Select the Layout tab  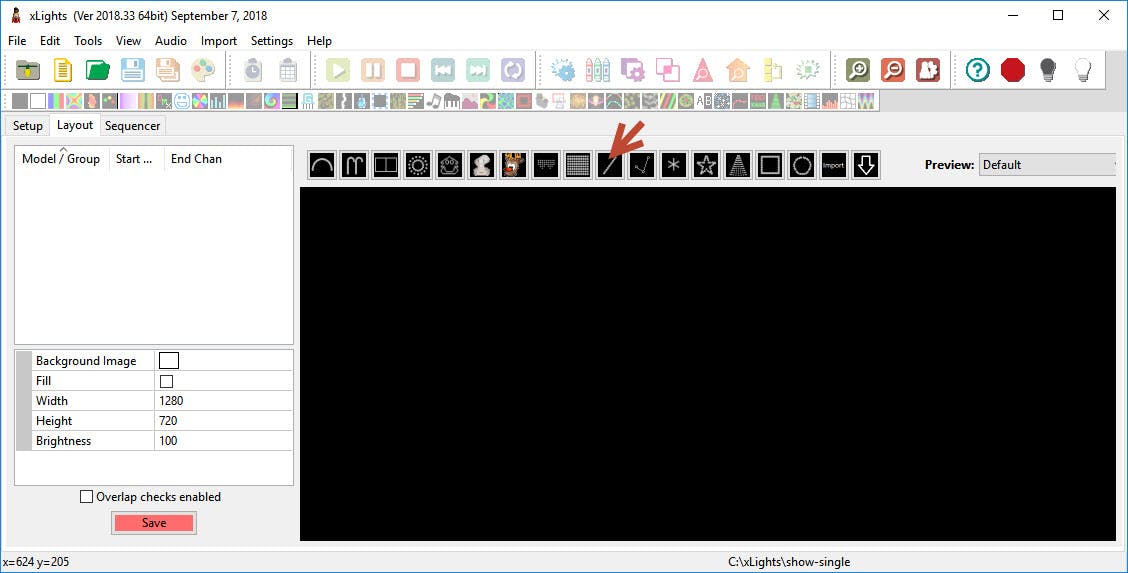point(75,125)
